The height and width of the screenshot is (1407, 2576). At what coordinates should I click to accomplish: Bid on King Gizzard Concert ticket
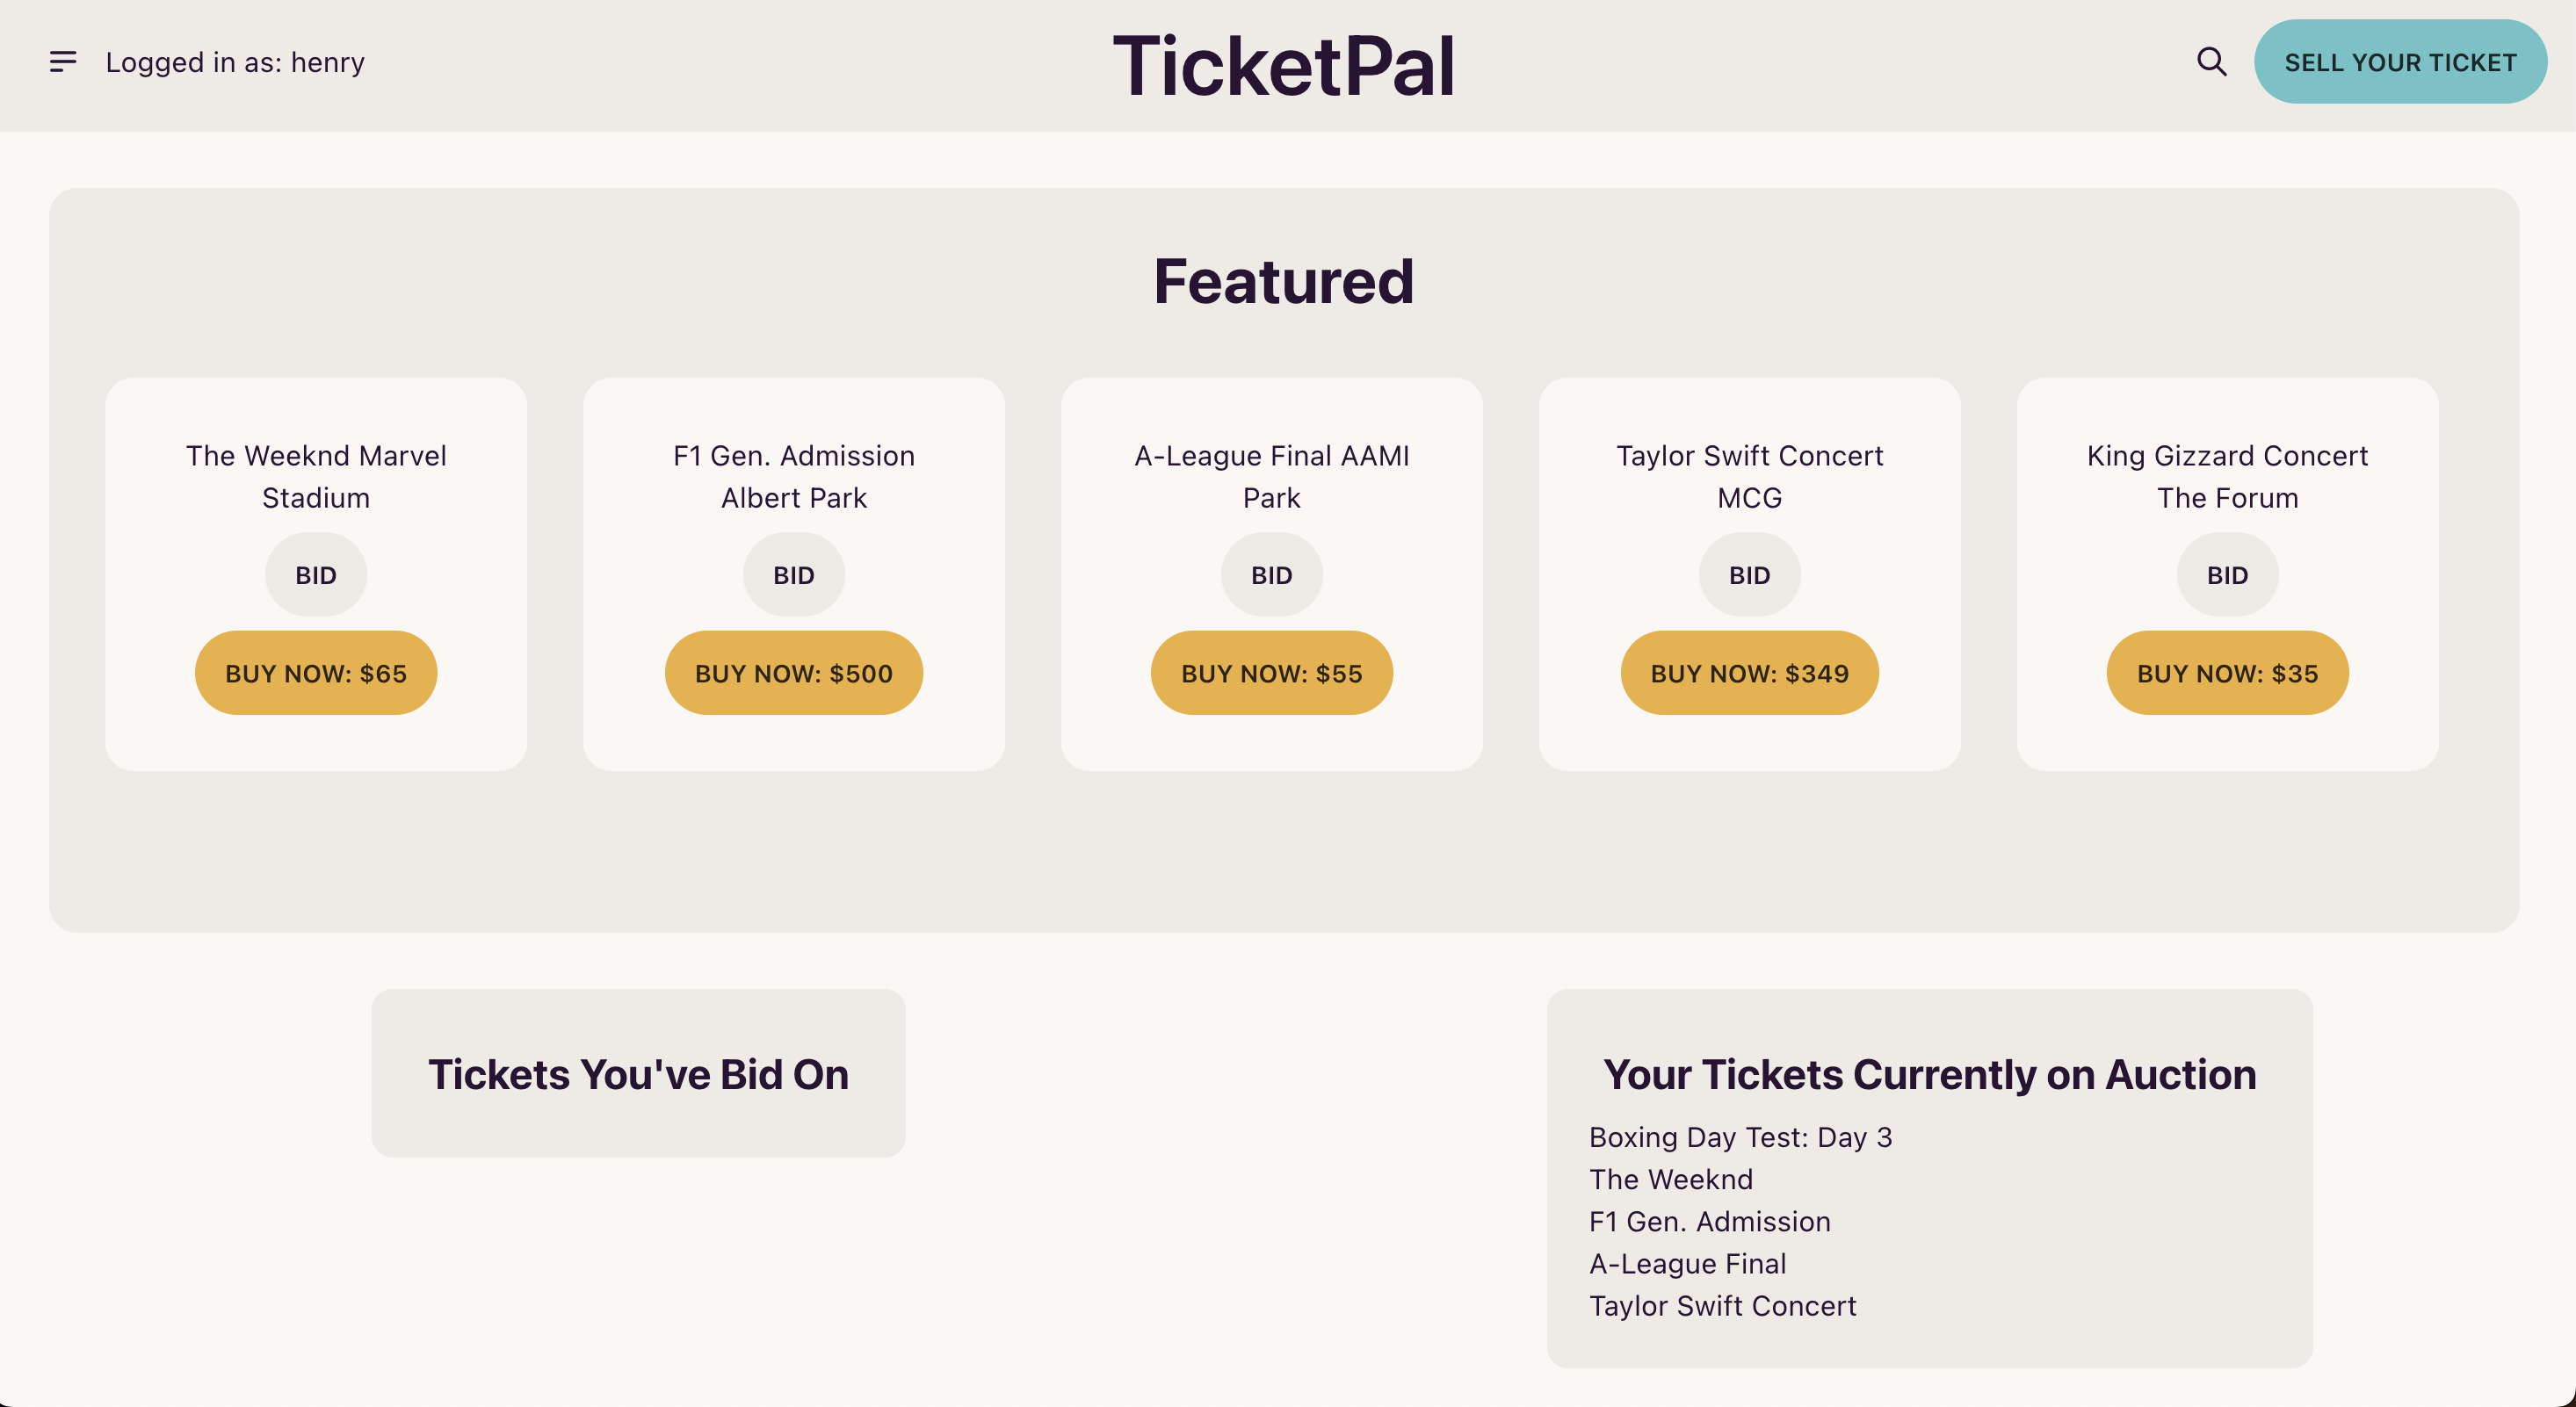click(2228, 575)
